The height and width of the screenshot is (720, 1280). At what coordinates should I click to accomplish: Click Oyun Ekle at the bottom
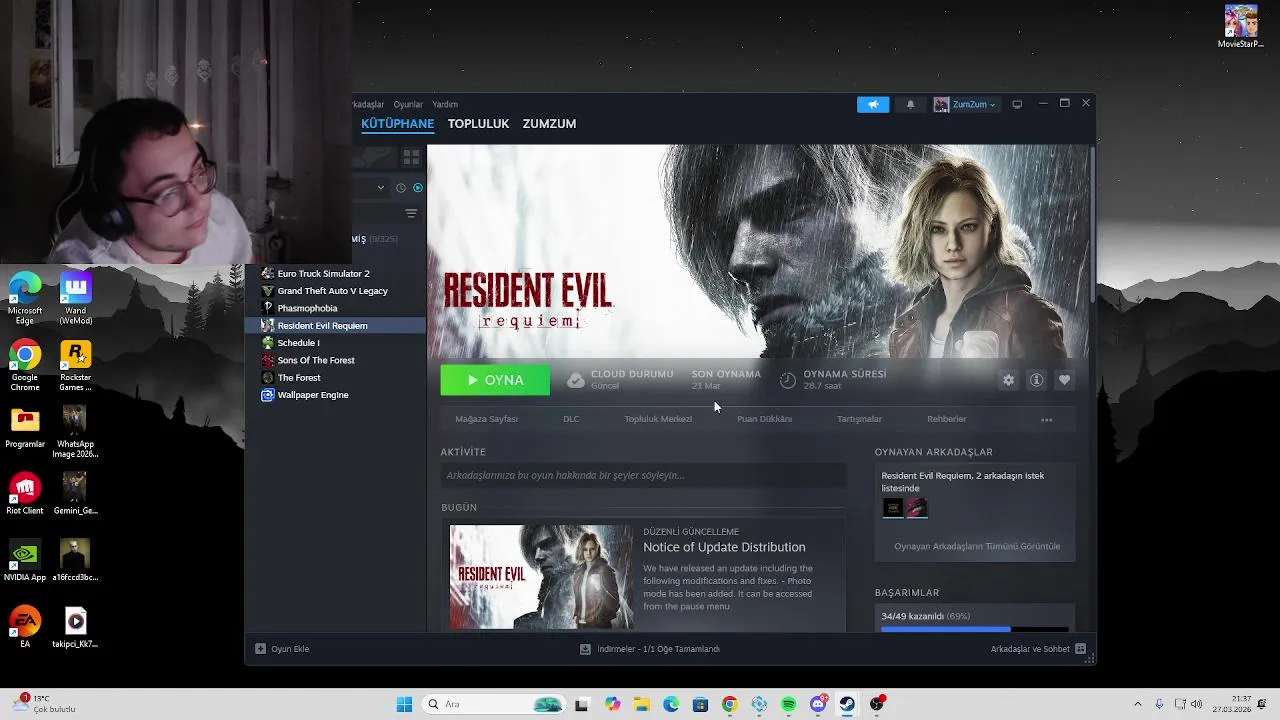(283, 649)
